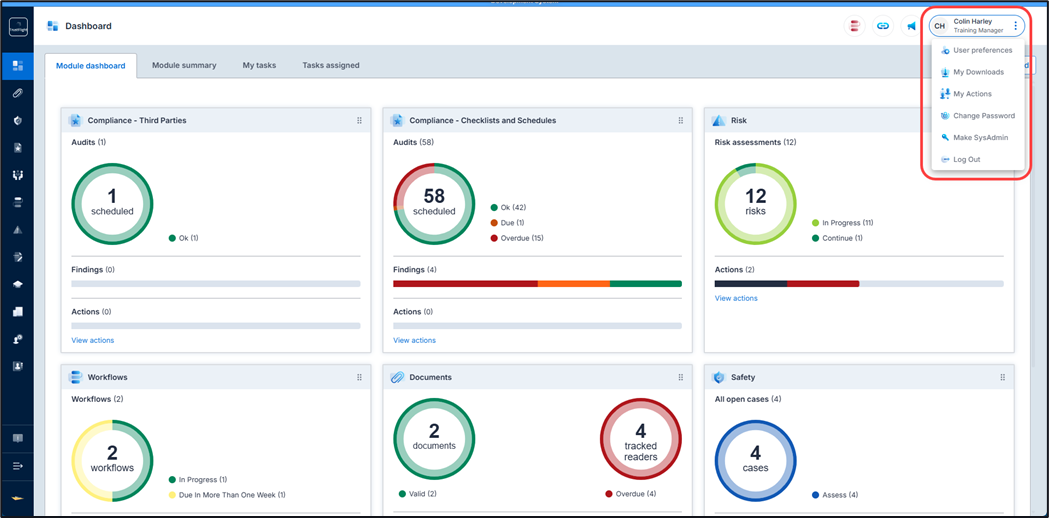Select Log Out from the user menu
This screenshot has width=1049, height=518.
click(966, 160)
